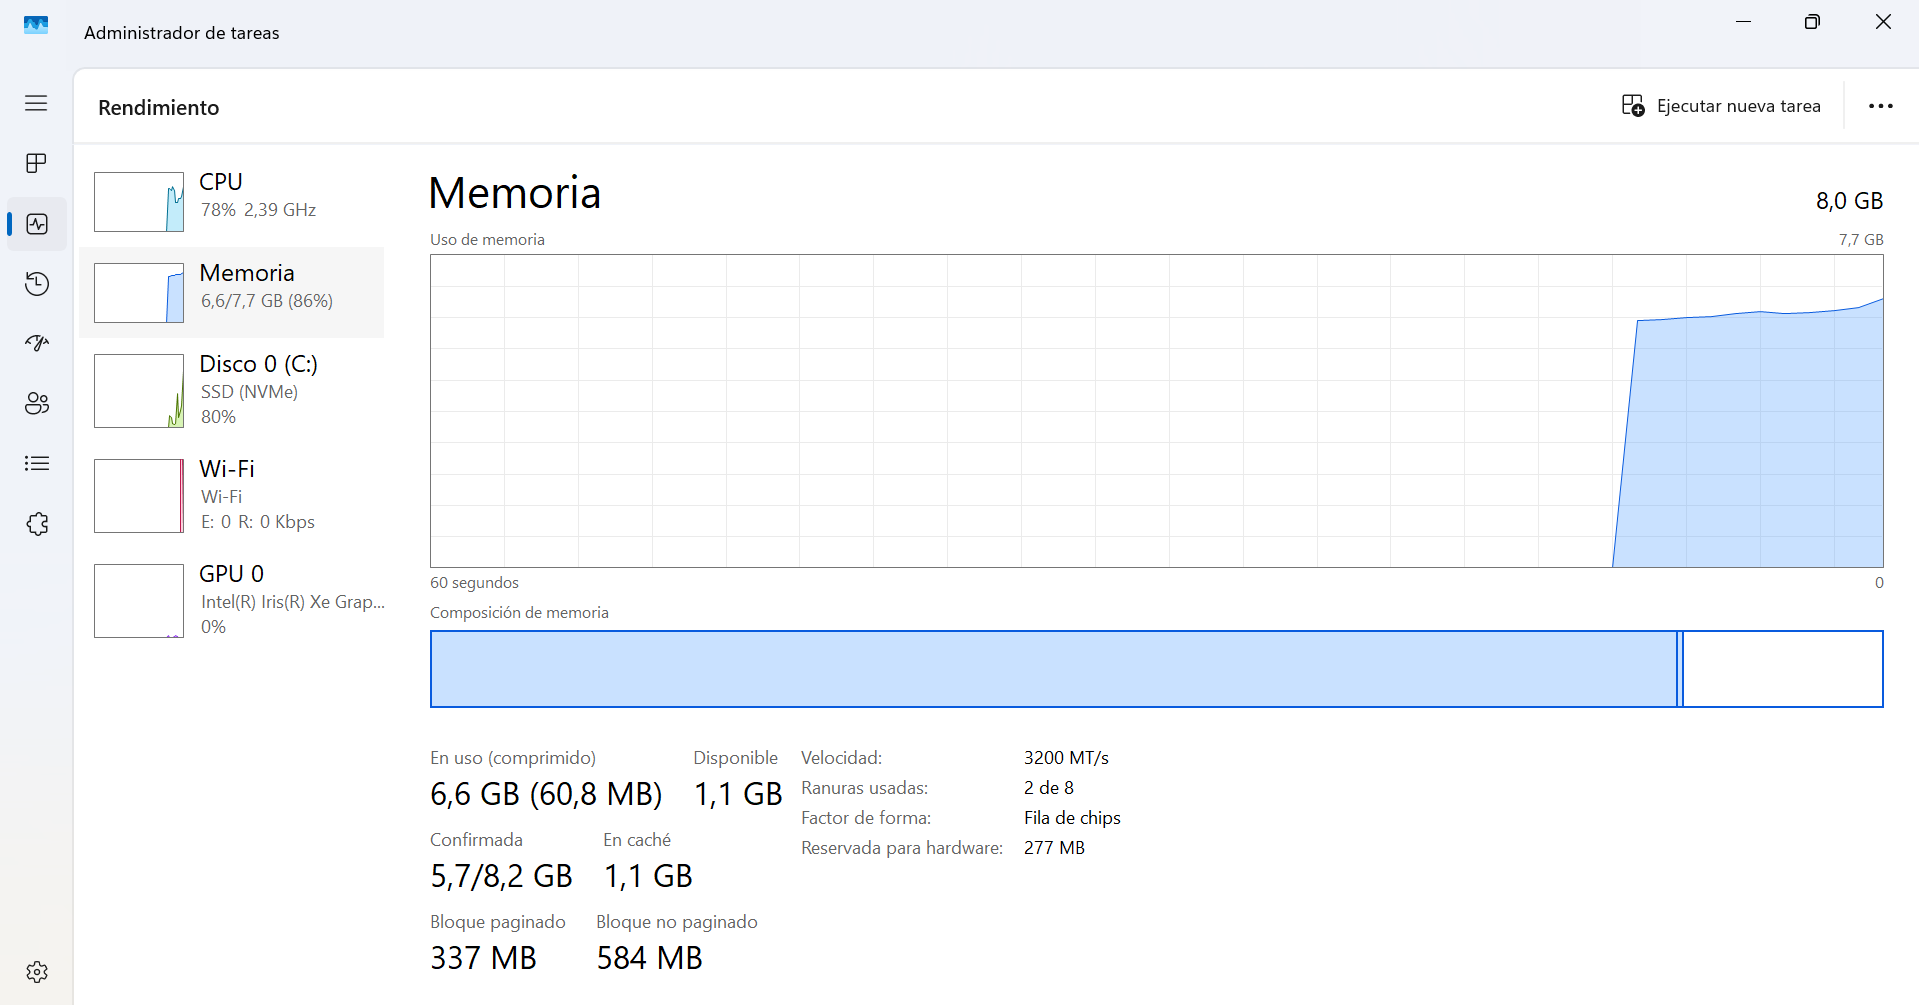Select the CPU performance entry
The height and width of the screenshot is (1005, 1919).
click(x=232, y=201)
